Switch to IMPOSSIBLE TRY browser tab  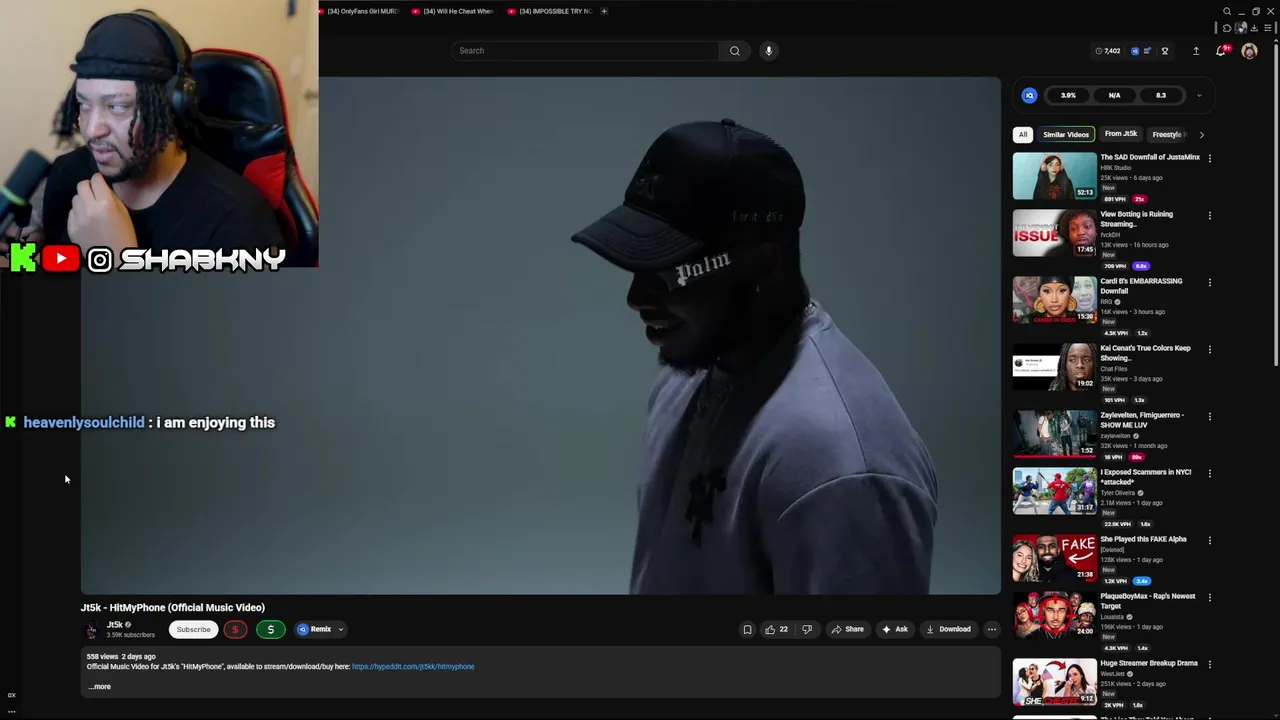551,11
